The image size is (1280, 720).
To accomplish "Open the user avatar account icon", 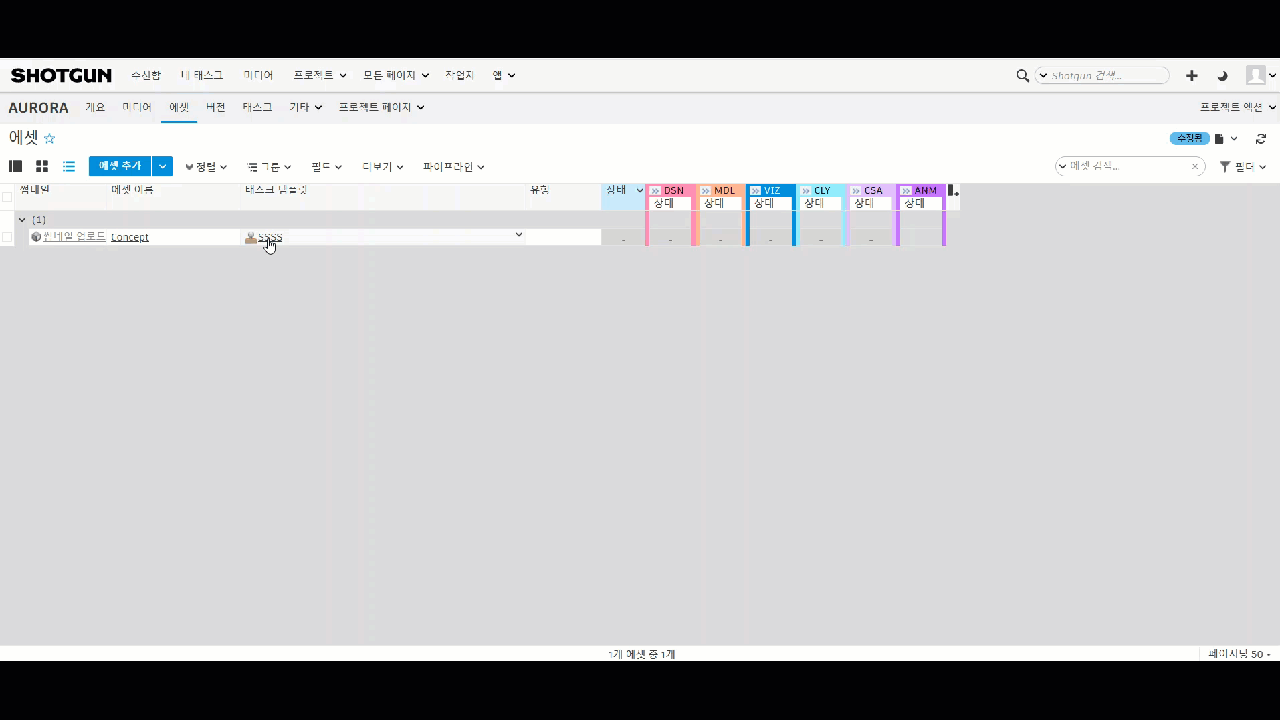I will (x=1258, y=75).
